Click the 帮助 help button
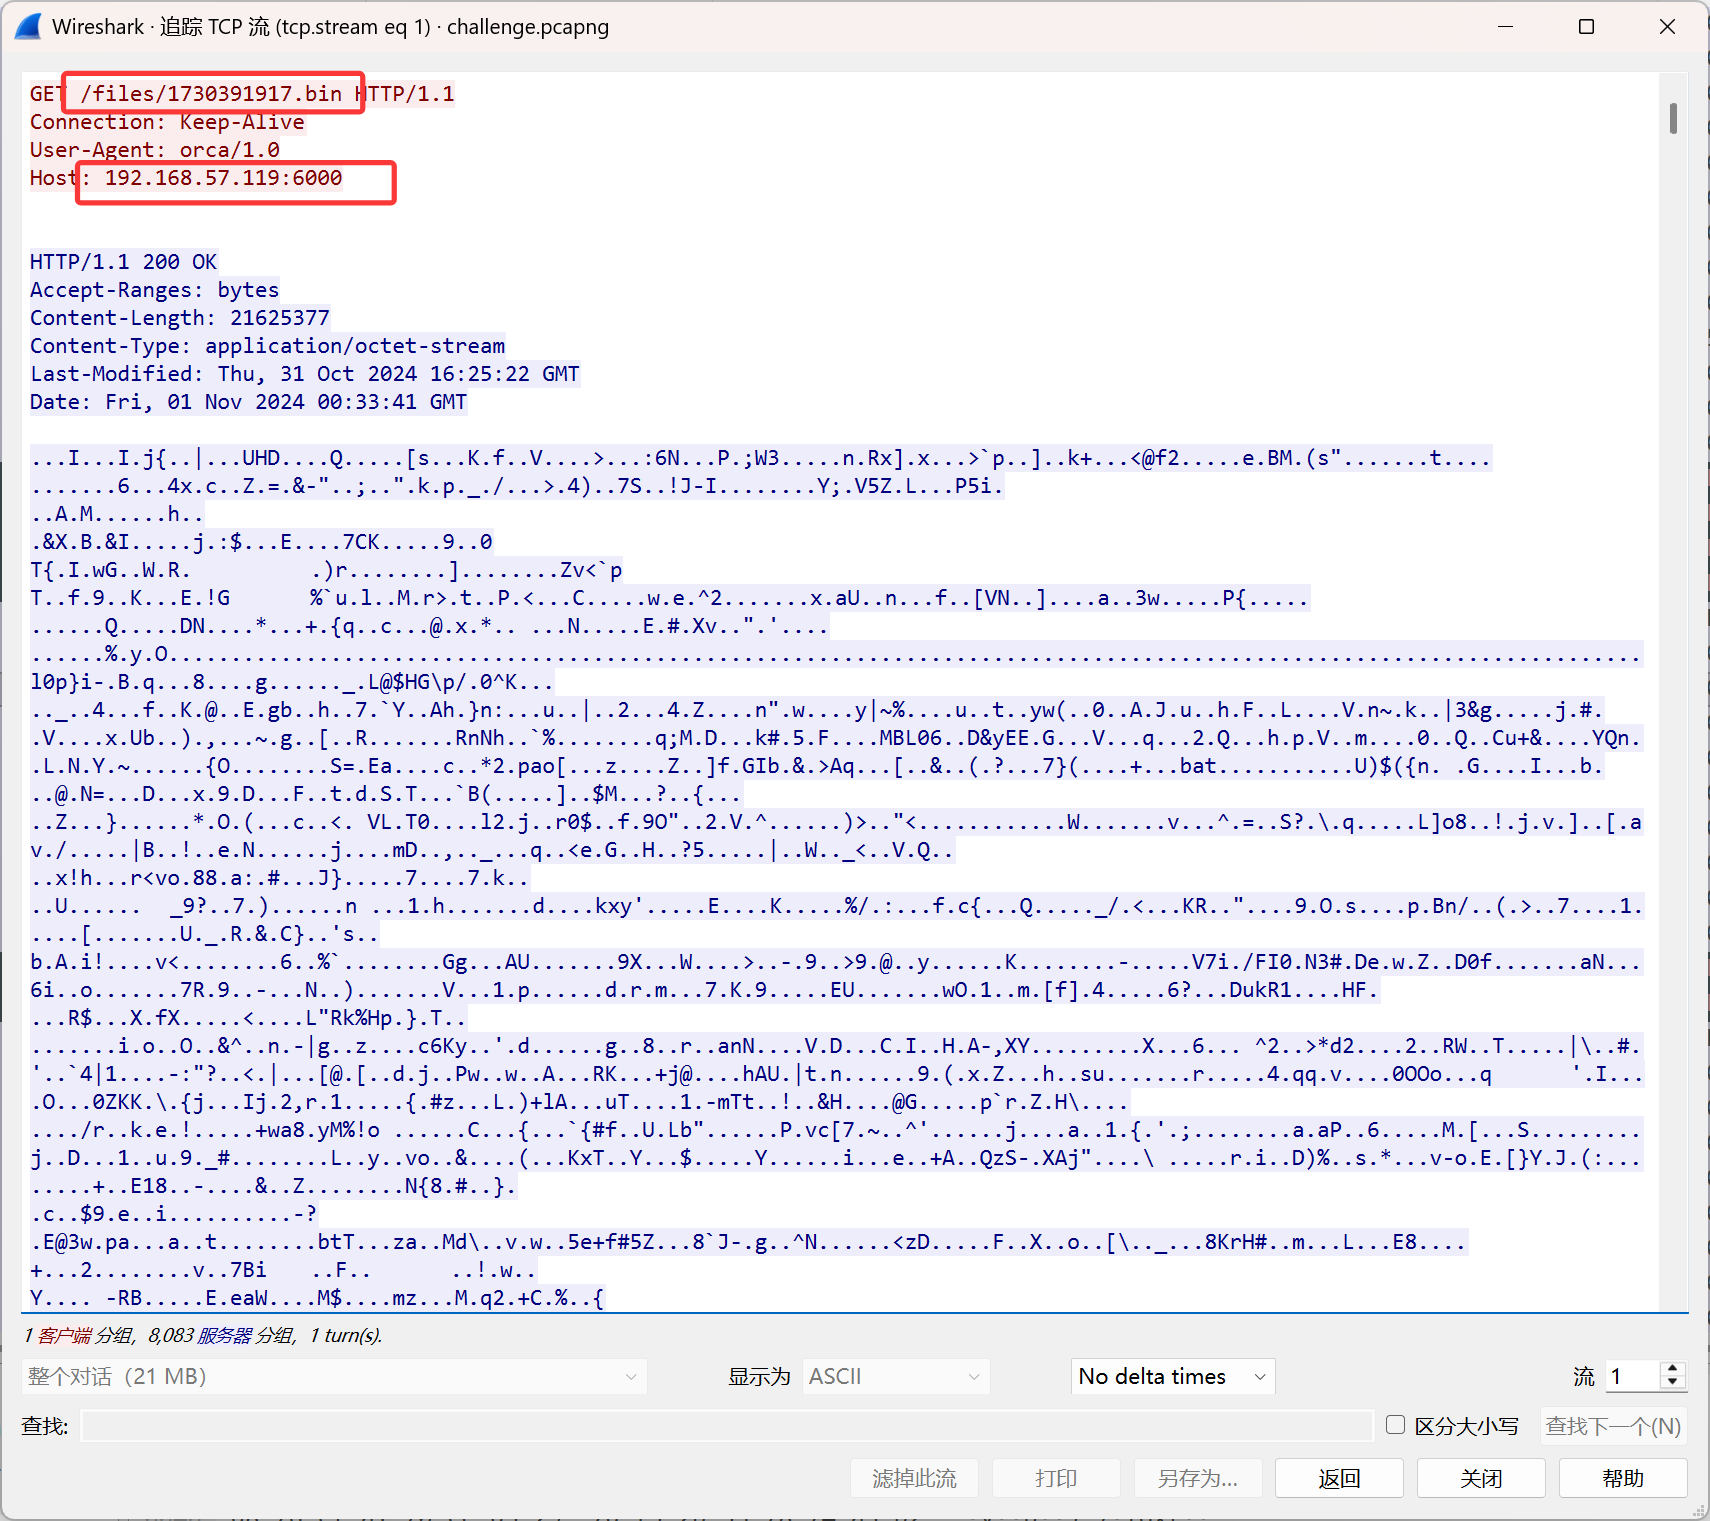1710x1521 pixels. point(1623,1478)
